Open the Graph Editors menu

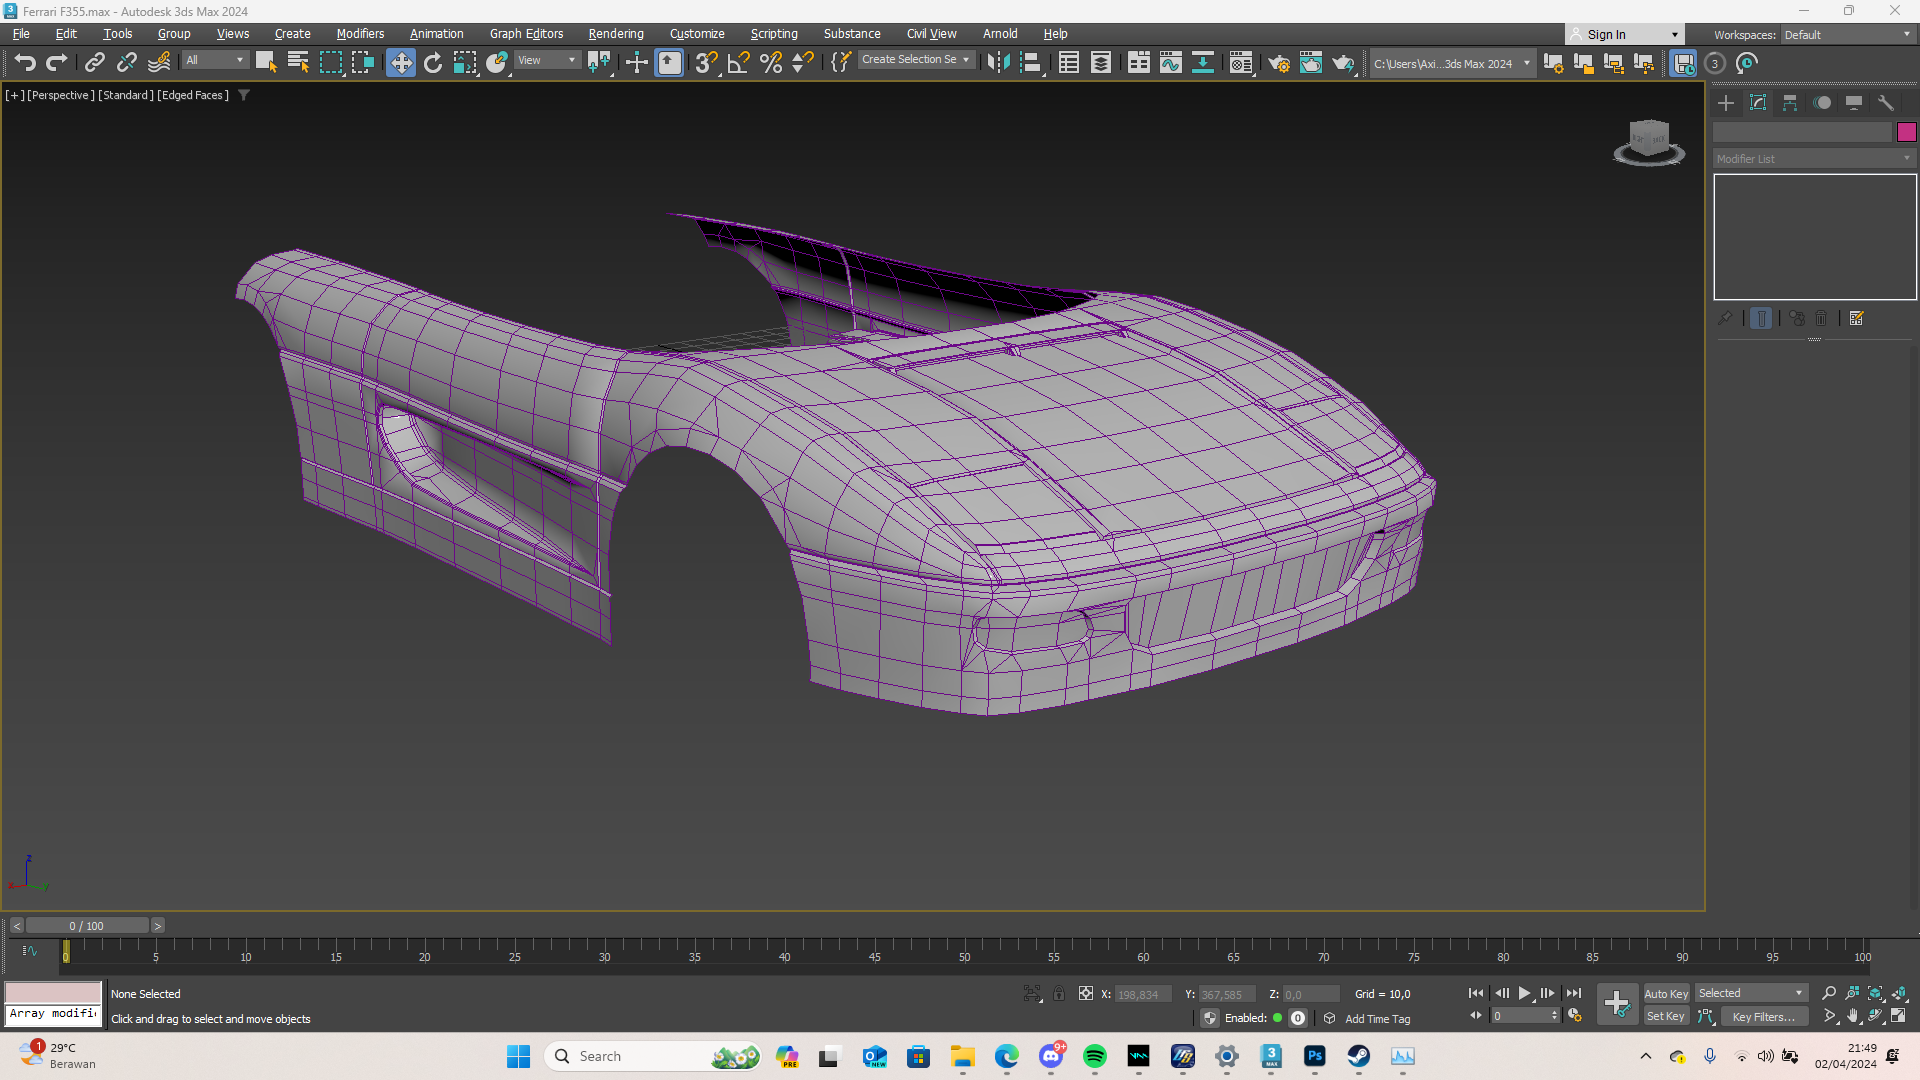coord(526,34)
